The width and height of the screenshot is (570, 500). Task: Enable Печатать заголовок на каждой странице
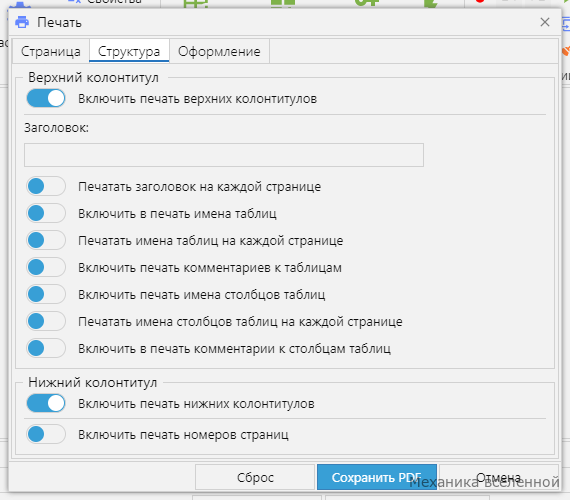[46, 187]
